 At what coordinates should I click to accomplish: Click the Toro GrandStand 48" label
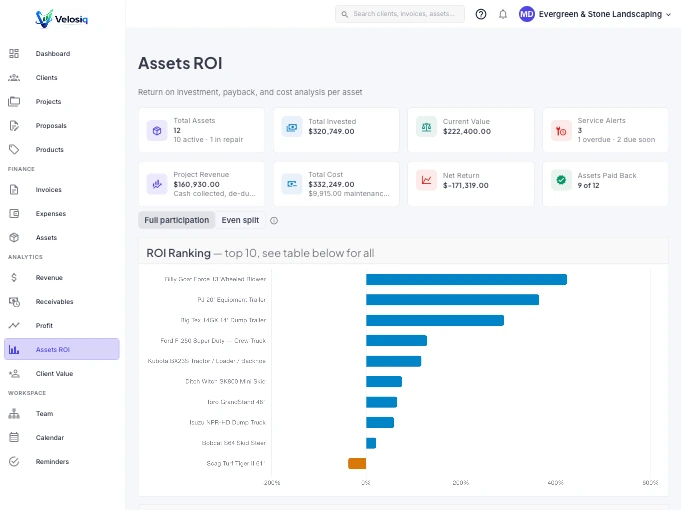point(236,402)
